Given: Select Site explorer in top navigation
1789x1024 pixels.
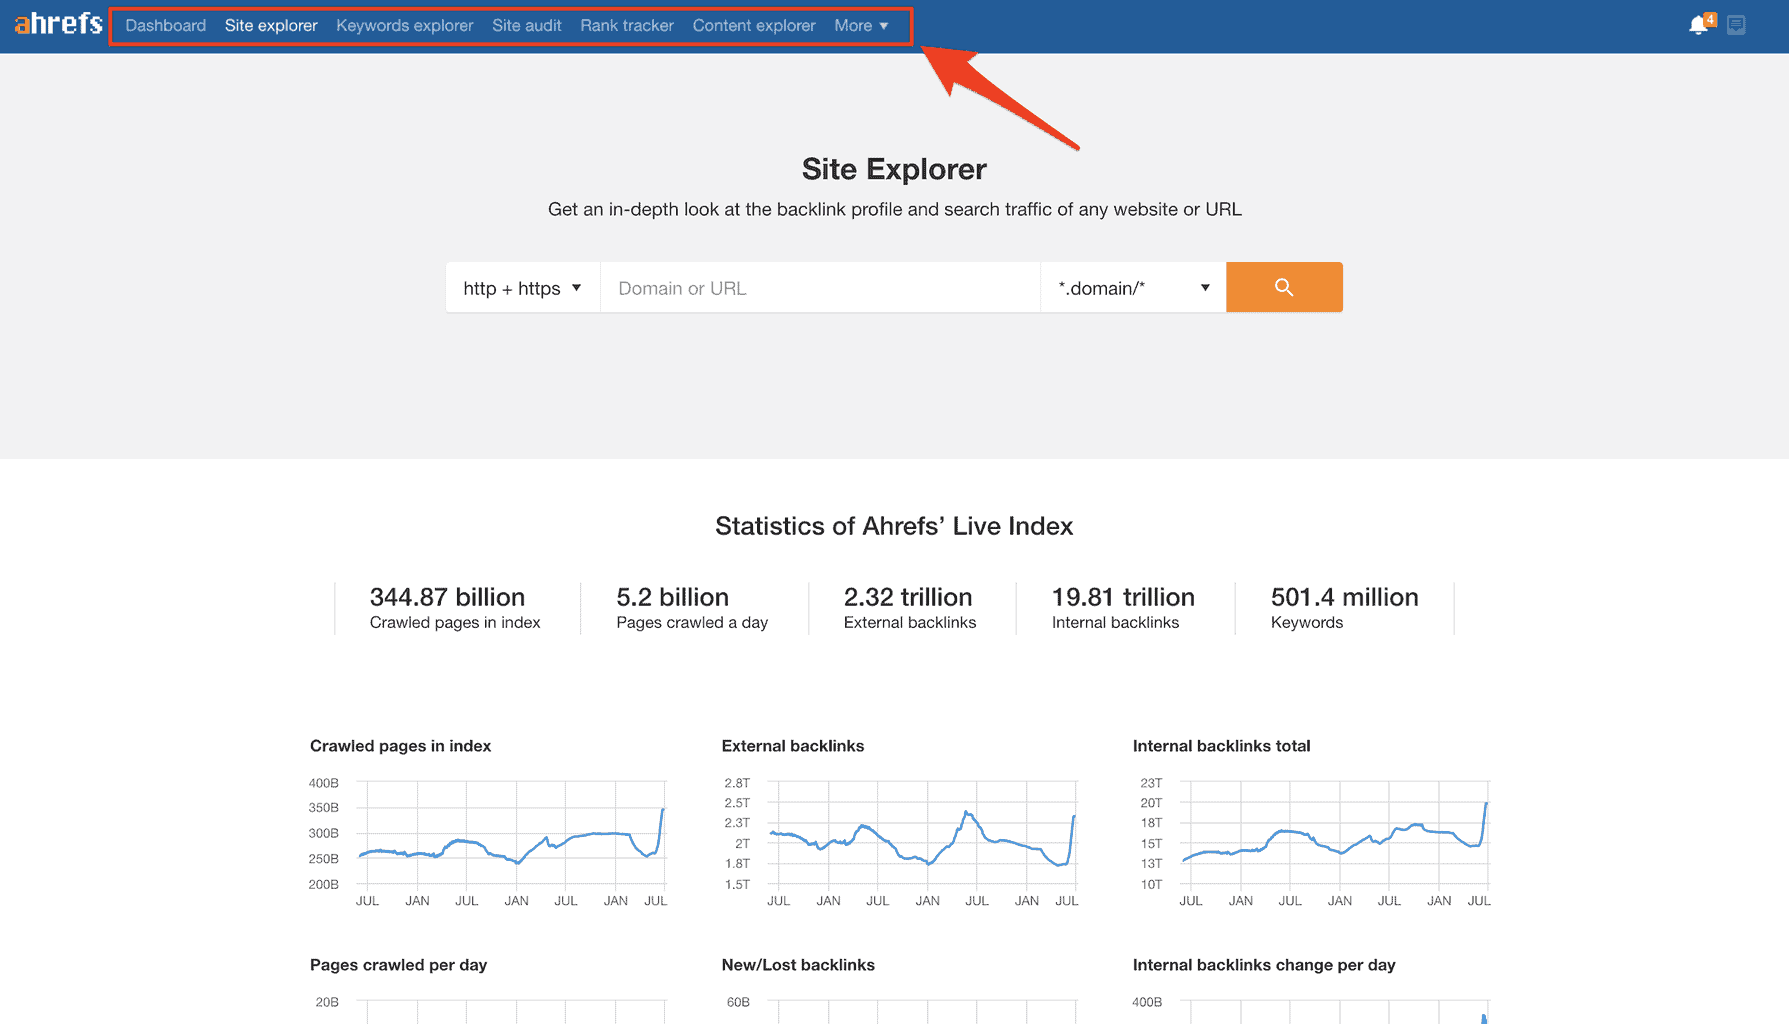Looking at the screenshot, I should pos(271,26).
